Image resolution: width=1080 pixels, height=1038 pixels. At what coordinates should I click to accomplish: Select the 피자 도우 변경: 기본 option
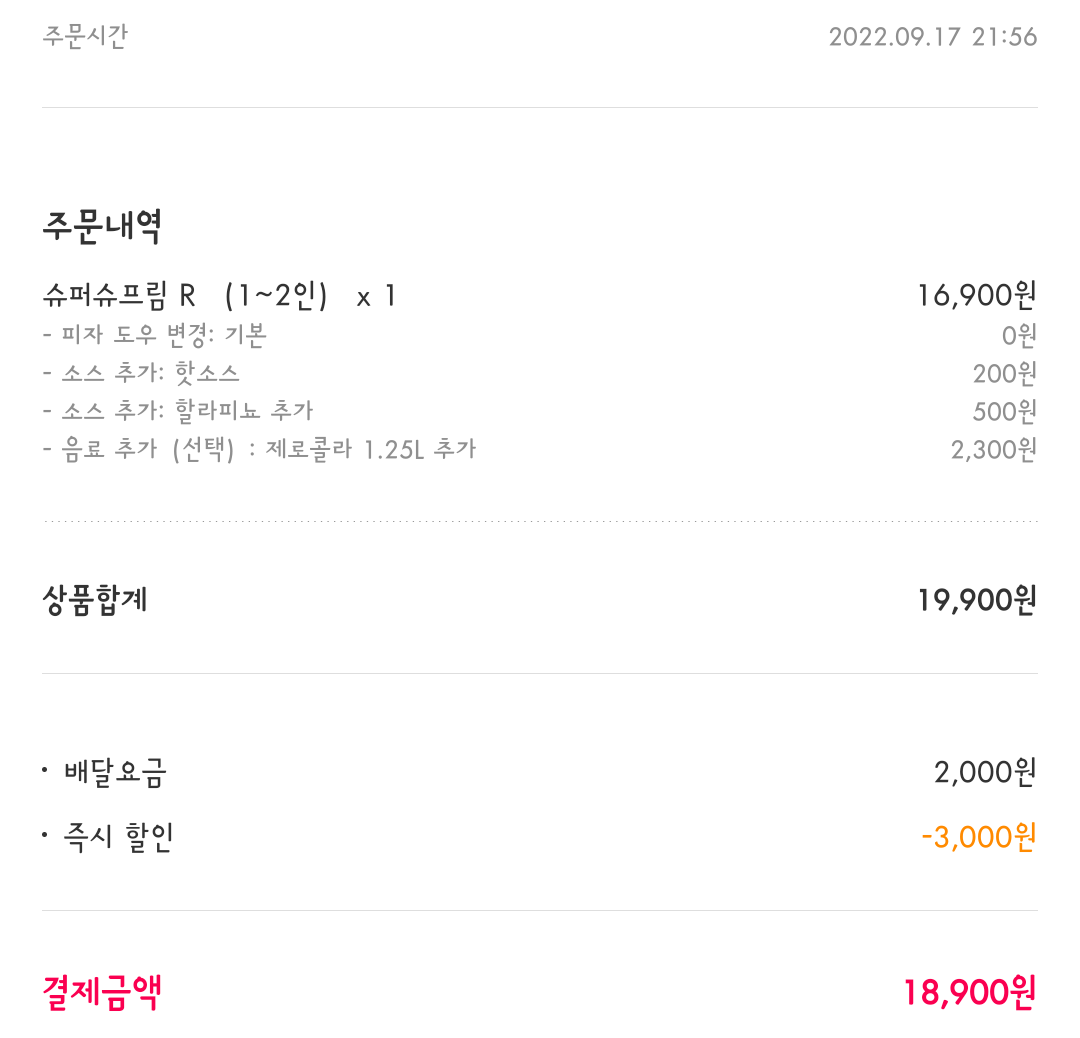155,335
